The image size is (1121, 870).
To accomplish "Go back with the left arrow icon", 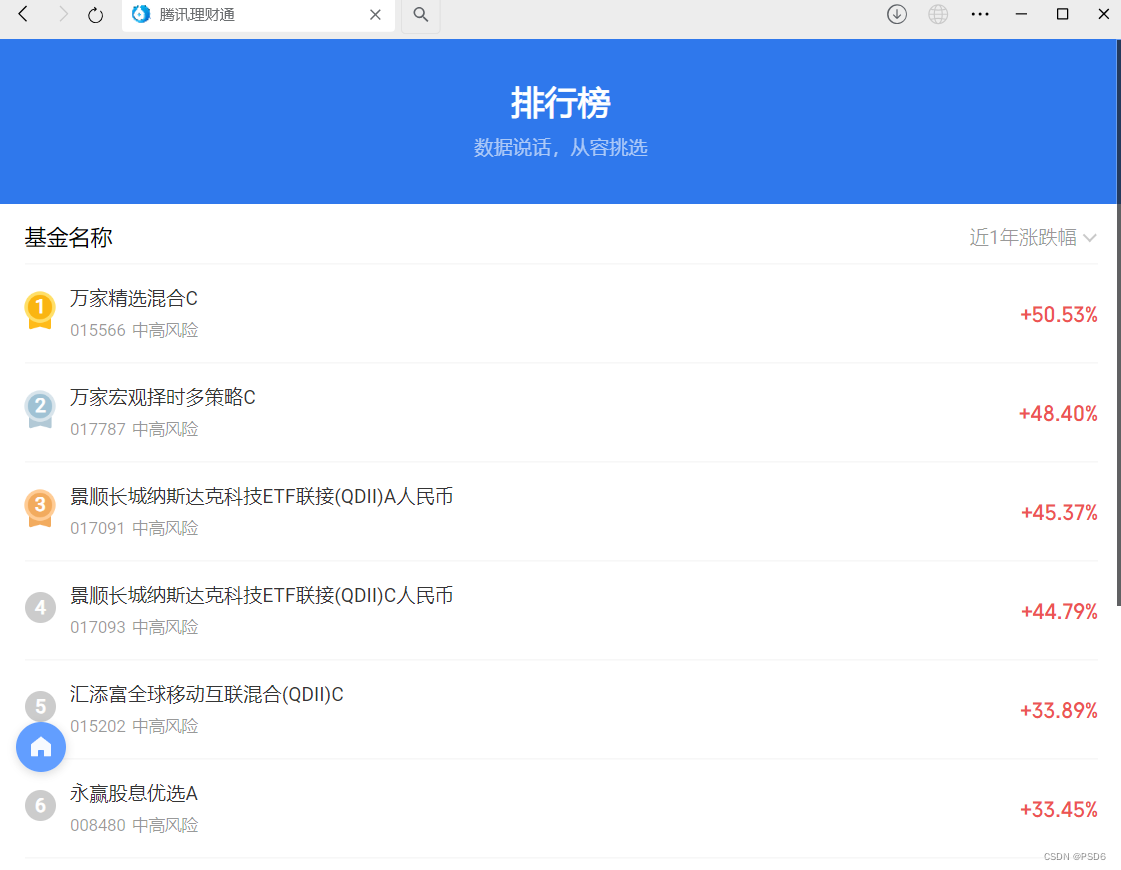I will pyautogui.click(x=23, y=14).
